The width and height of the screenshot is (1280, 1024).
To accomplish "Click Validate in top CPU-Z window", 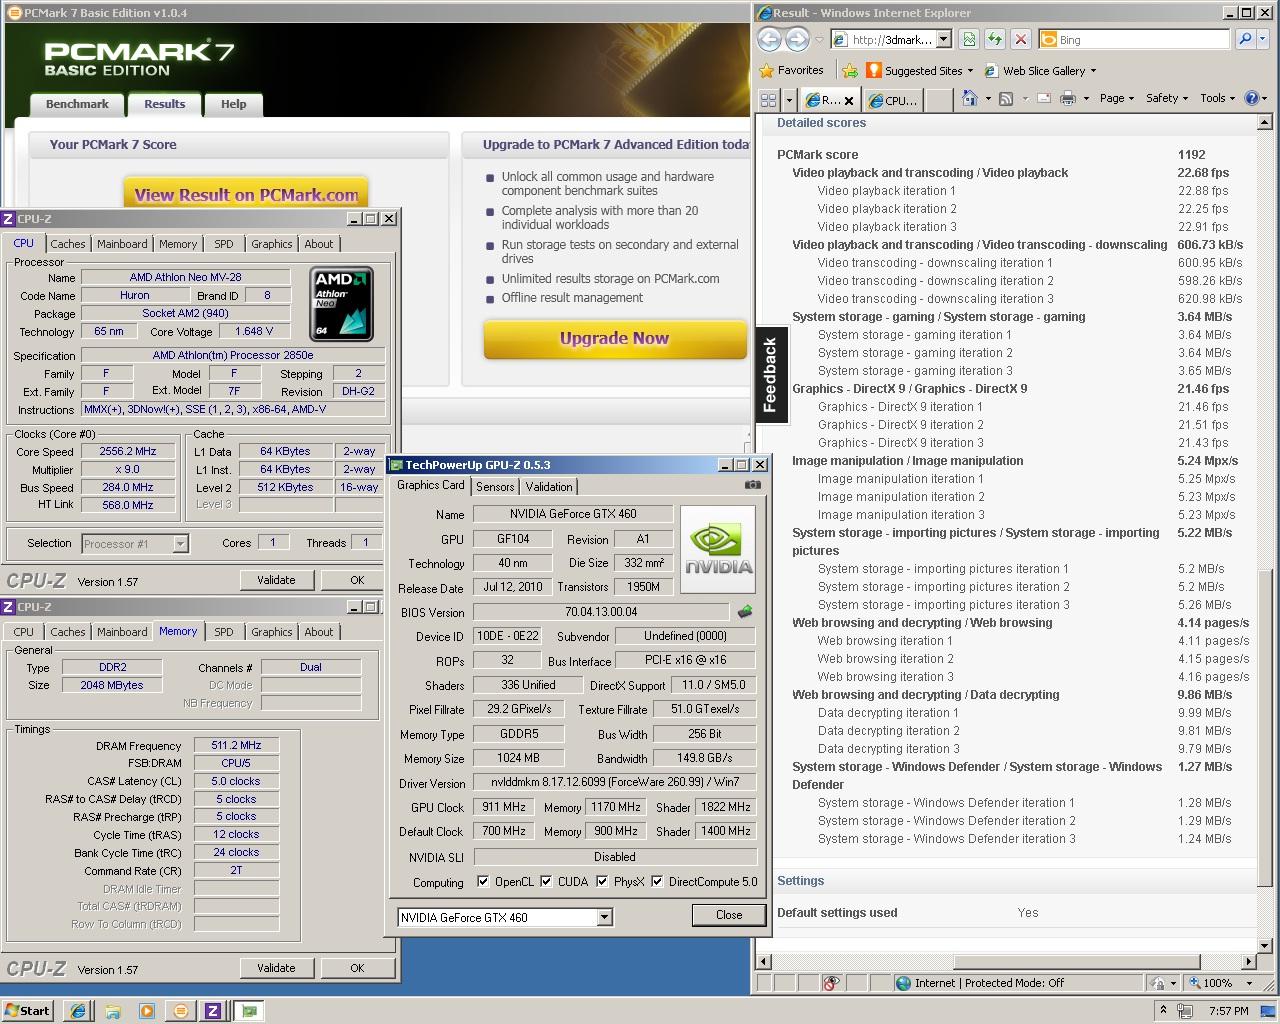I will (276, 580).
